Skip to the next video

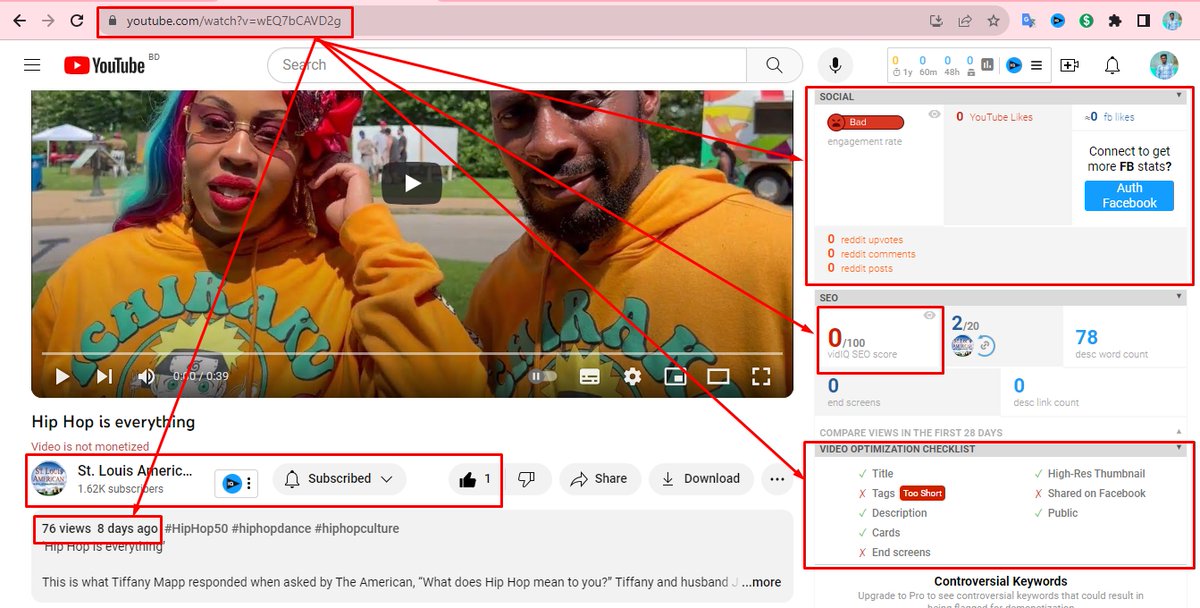[x=104, y=376]
